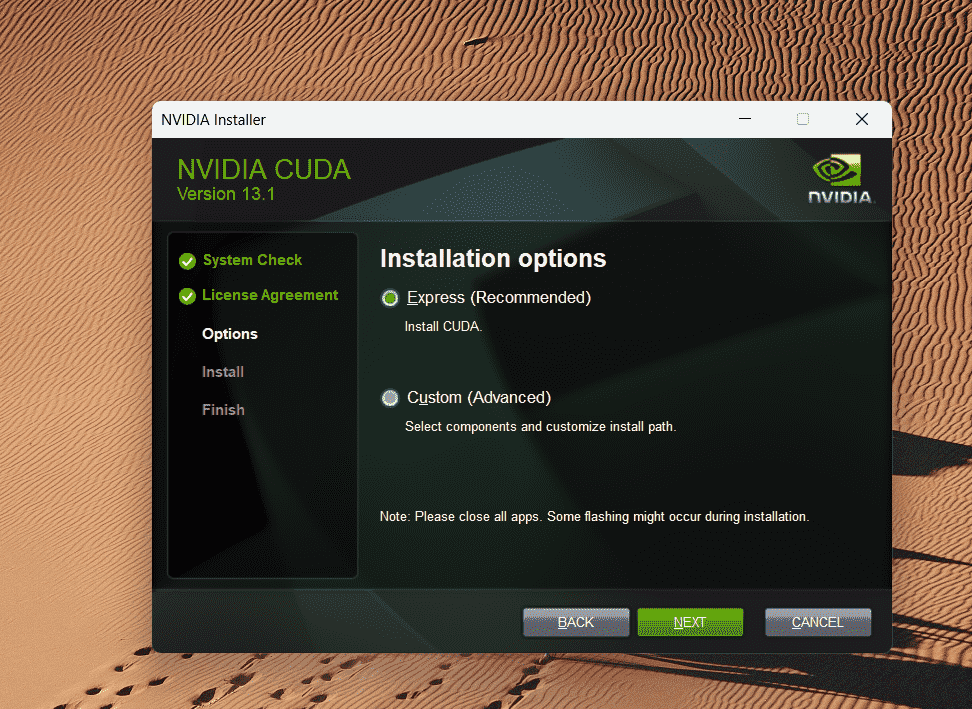Click CANCEL to abort installation
Viewport: 972px width, 709px height.
(818, 622)
